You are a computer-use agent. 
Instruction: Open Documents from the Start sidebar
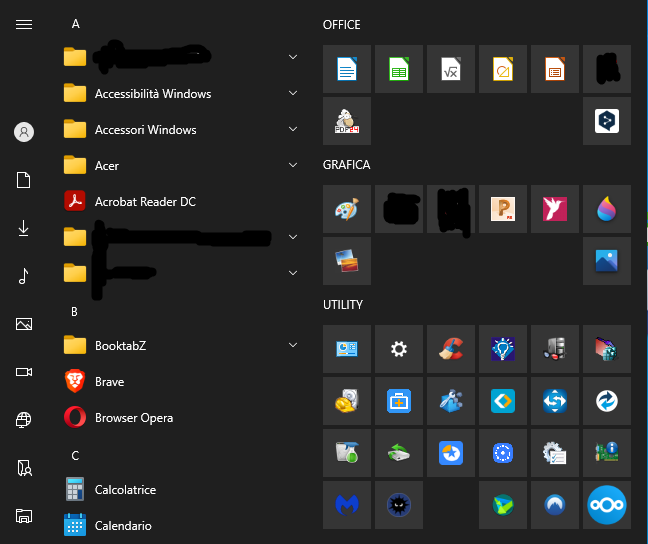(24, 180)
